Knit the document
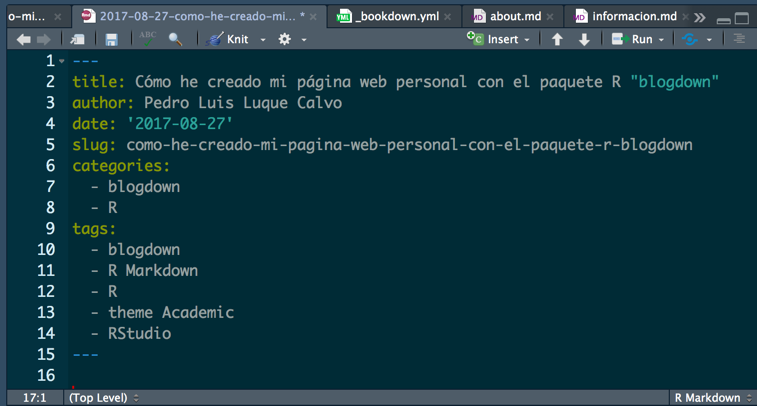Screen dimensions: 757x406 click(227, 39)
